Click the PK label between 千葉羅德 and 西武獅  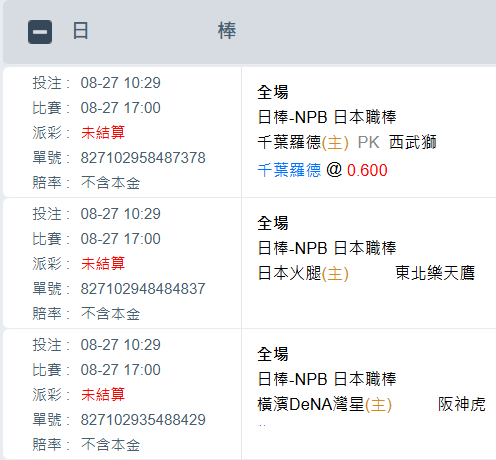[368, 142]
